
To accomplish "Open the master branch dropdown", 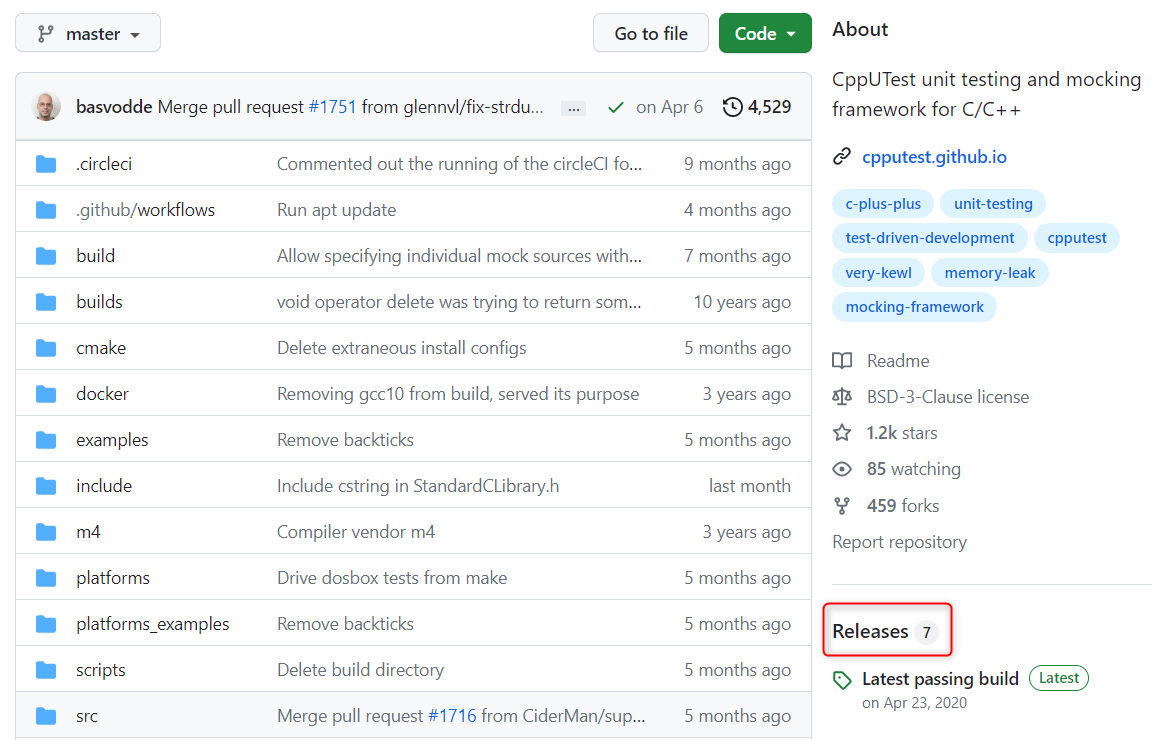I will point(88,33).
